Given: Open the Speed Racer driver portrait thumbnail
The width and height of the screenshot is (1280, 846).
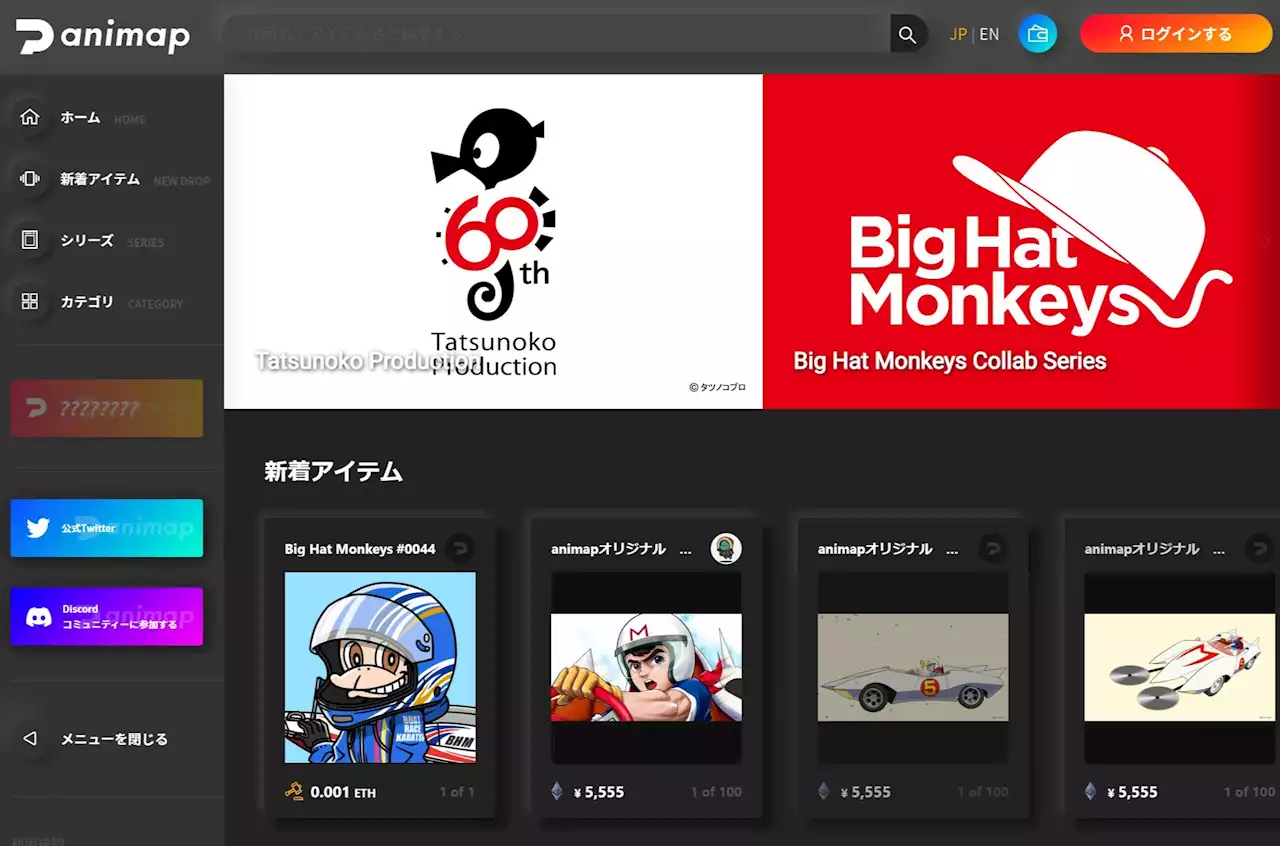Looking at the screenshot, I should (x=646, y=667).
